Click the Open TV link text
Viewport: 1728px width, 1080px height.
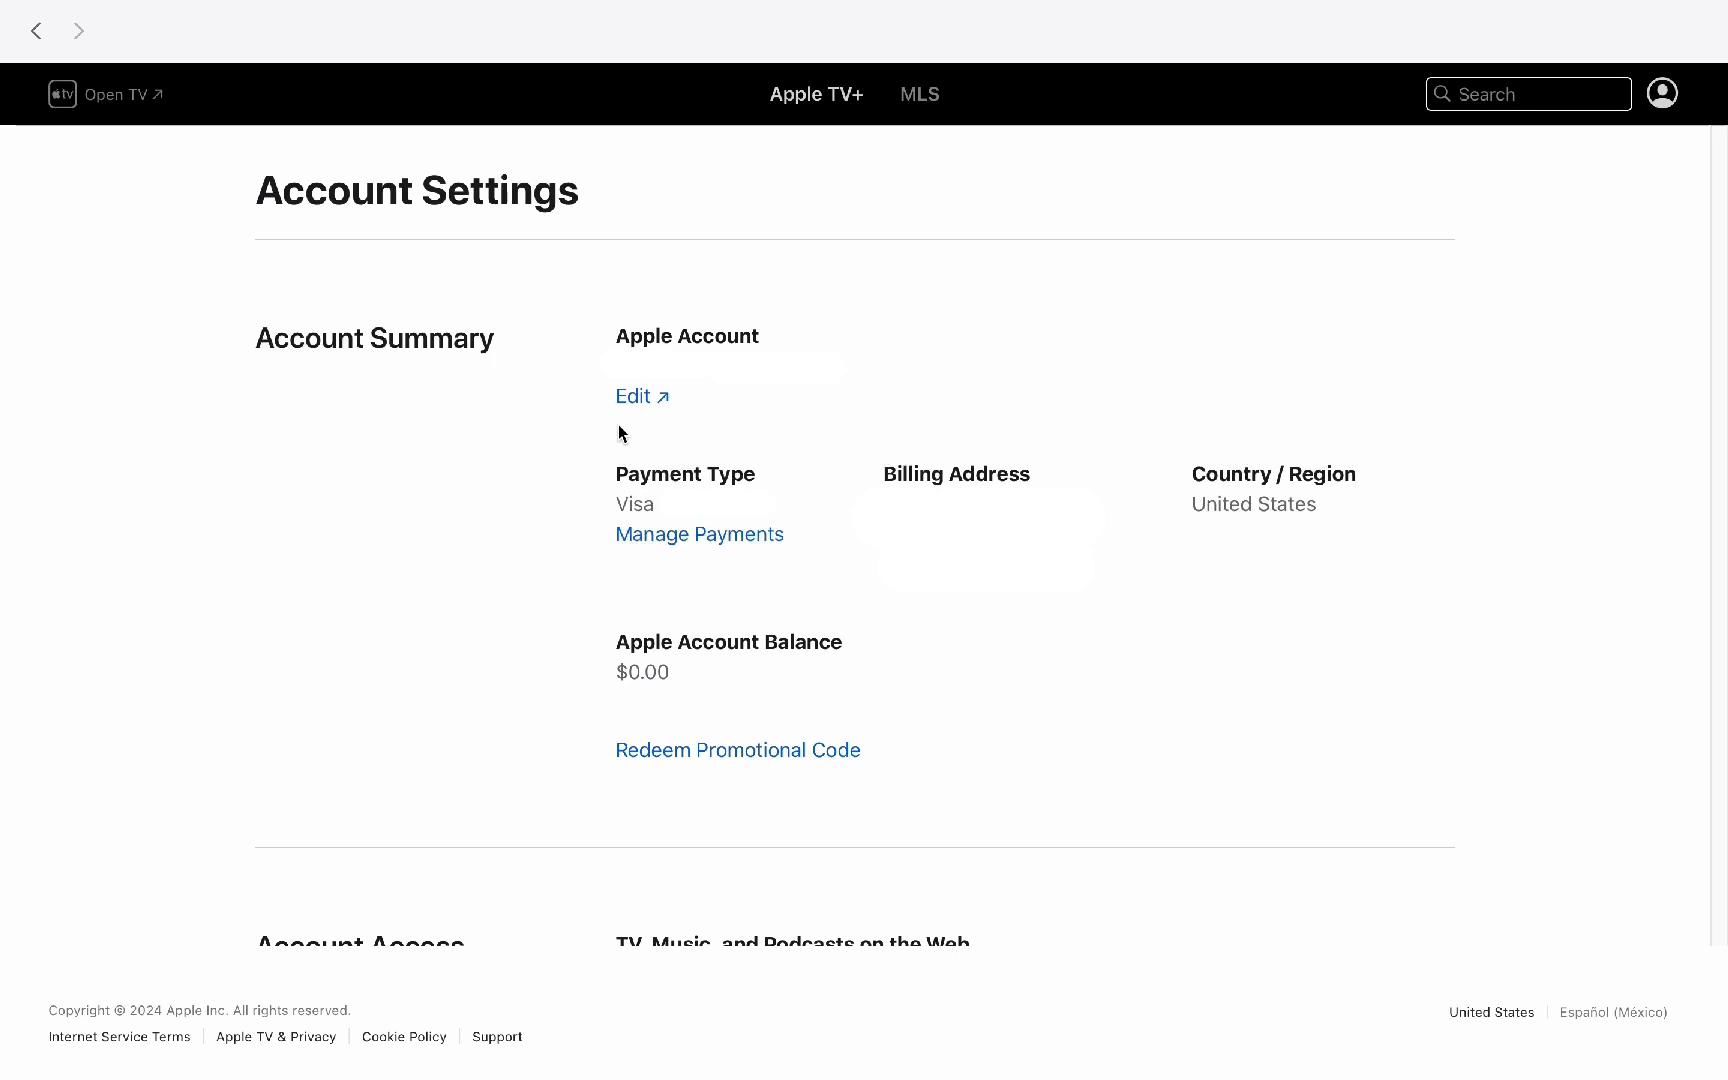pos(116,95)
